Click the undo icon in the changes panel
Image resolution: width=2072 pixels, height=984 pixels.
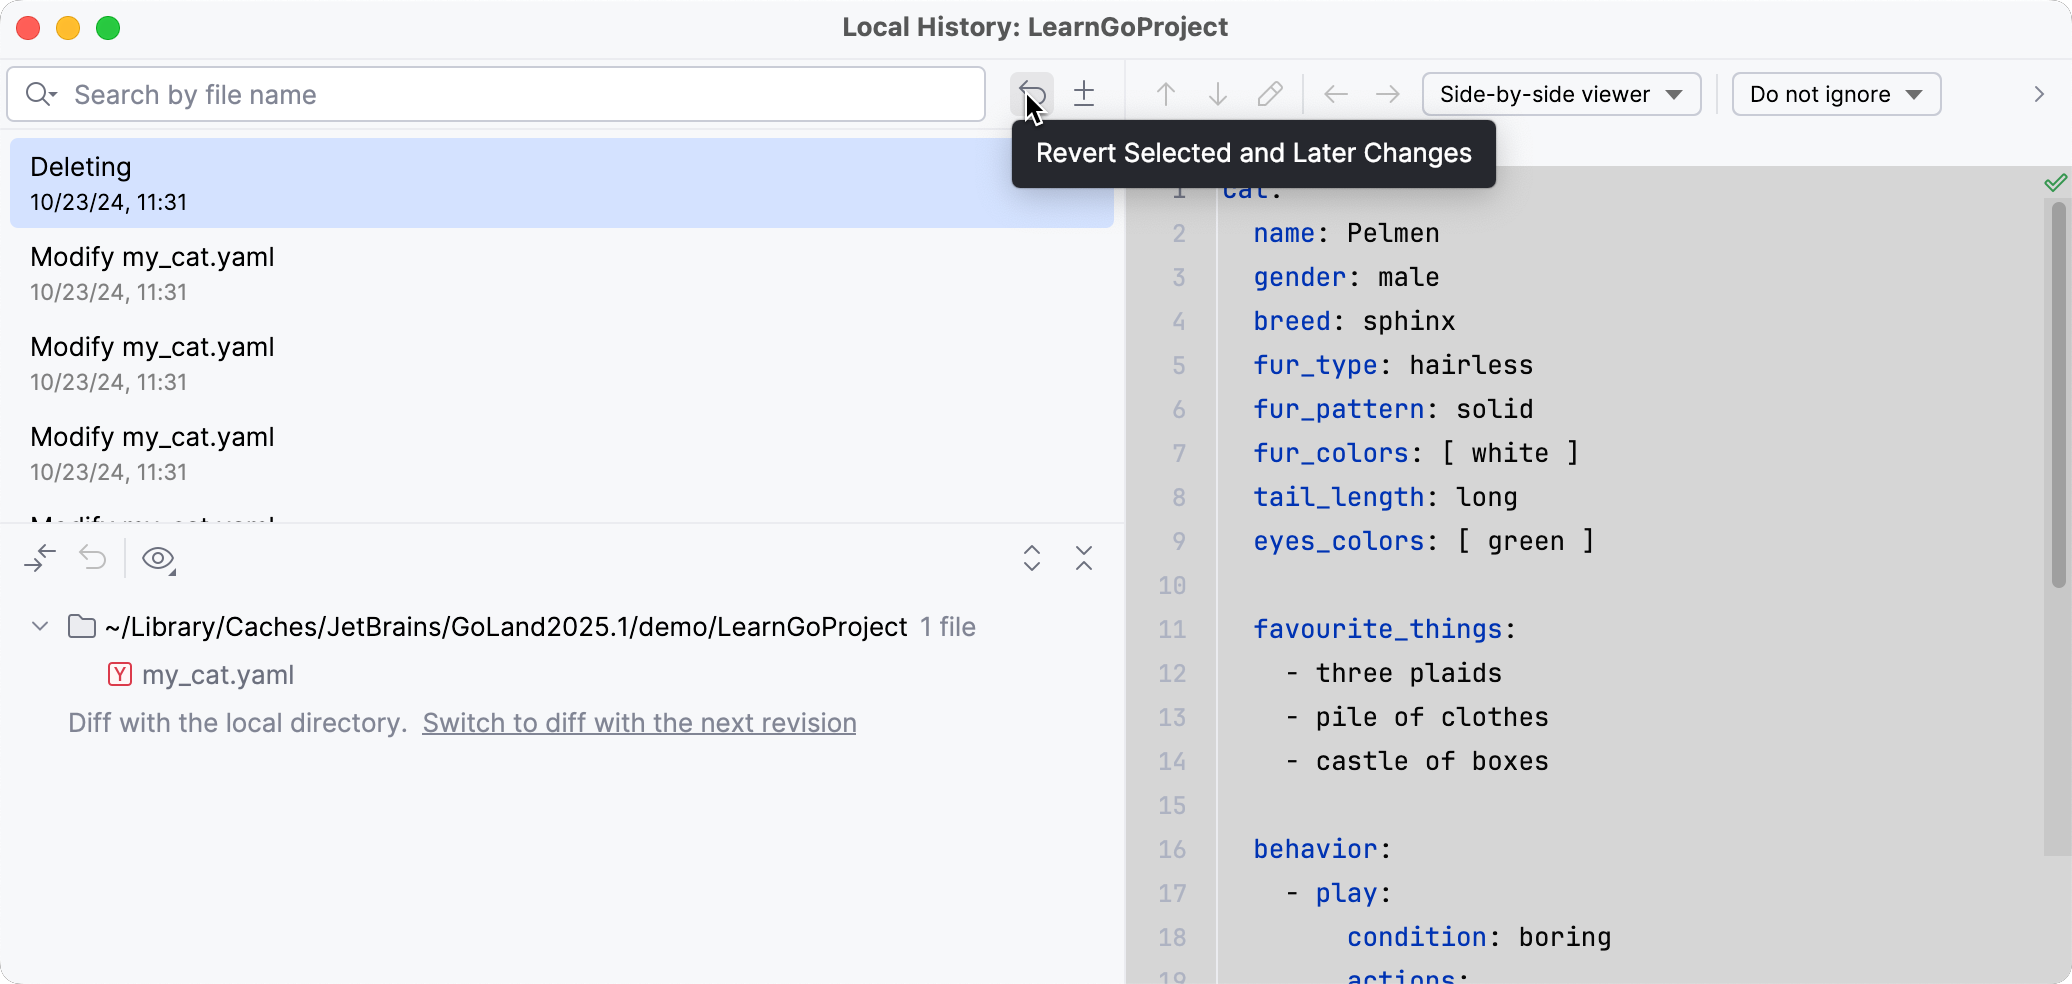[92, 559]
